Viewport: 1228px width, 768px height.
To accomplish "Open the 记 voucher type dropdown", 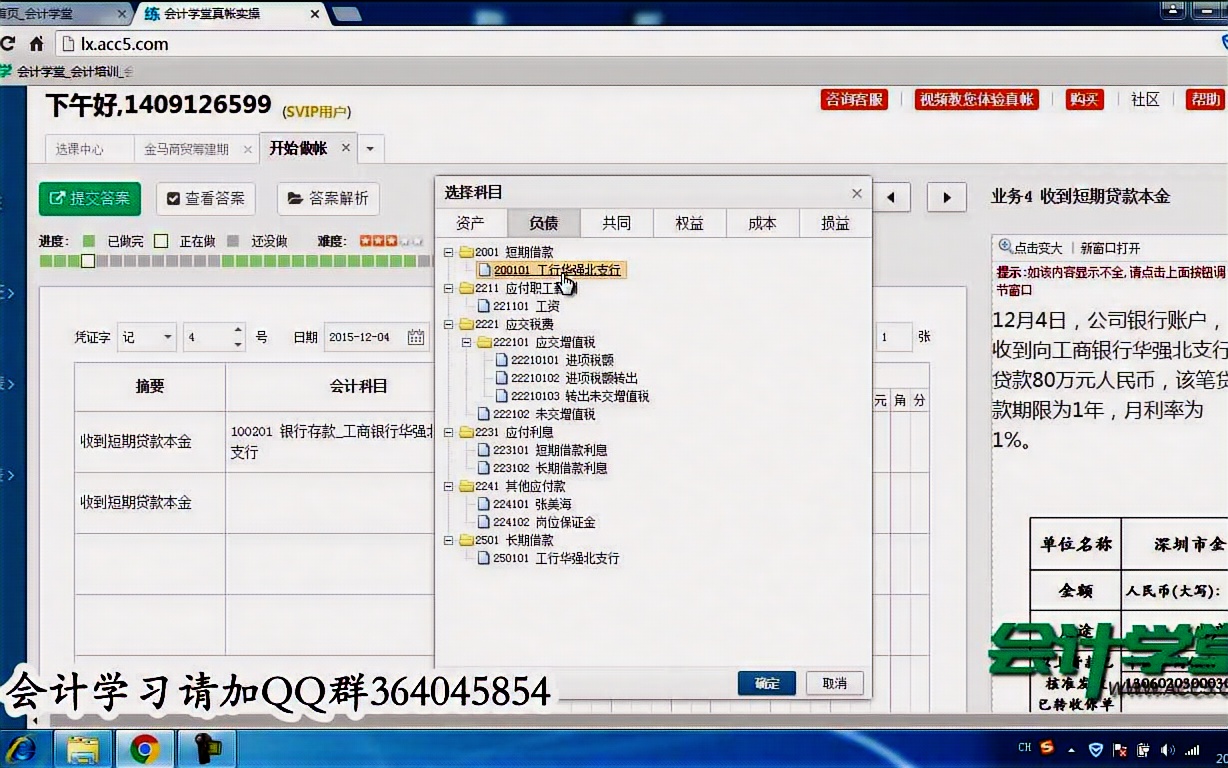I will pos(167,337).
